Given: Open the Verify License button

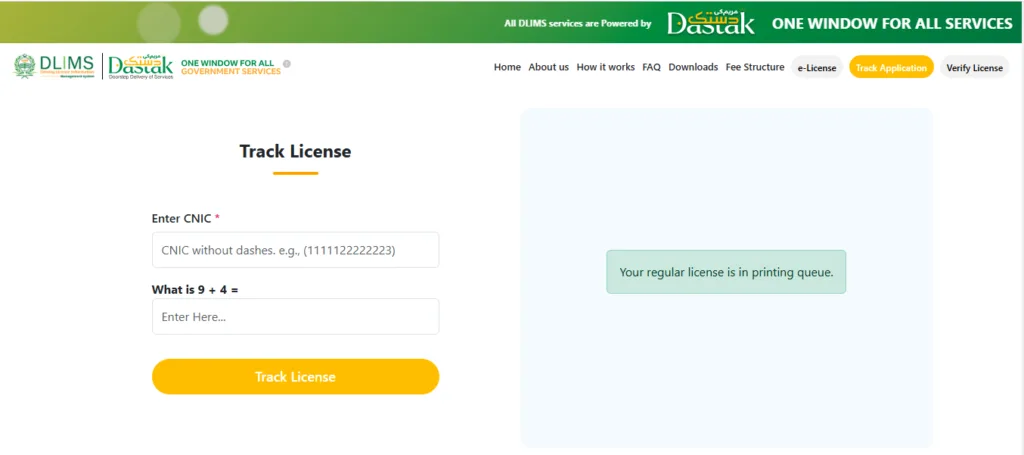Looking at the screenshot, I should click(x=974, y=67).
